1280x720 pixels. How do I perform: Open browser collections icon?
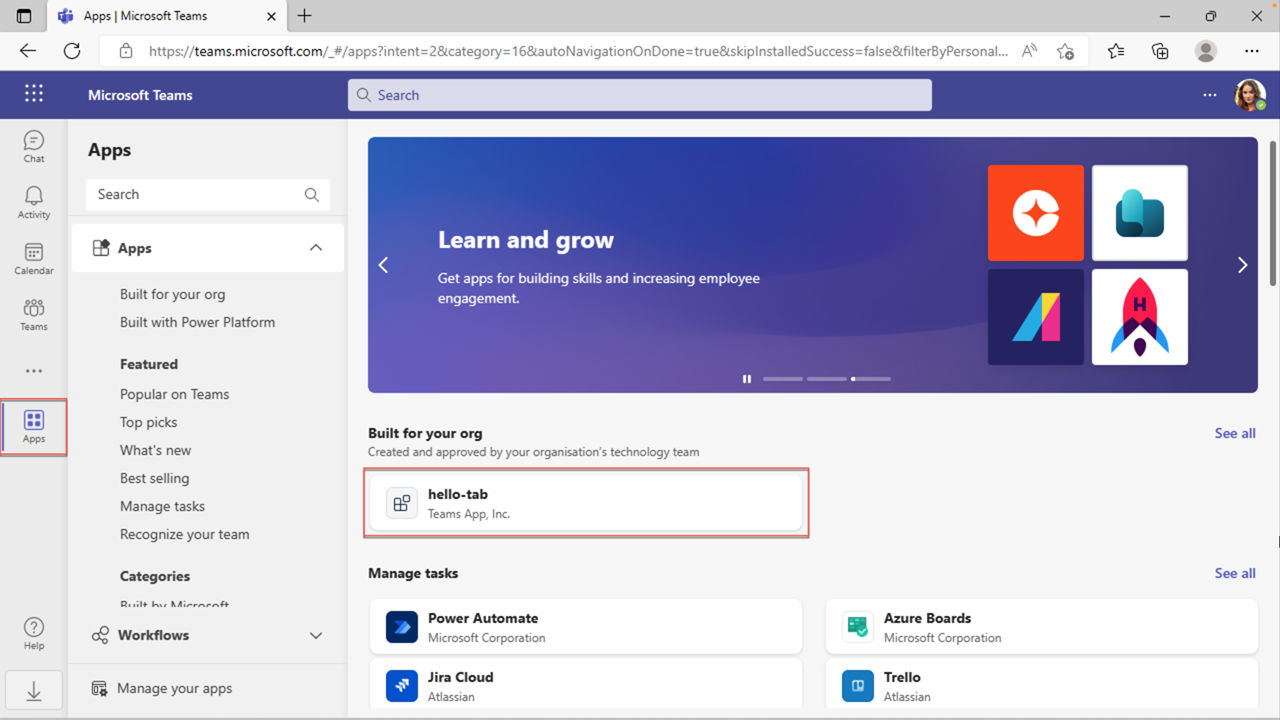[x=1160, y=51]
